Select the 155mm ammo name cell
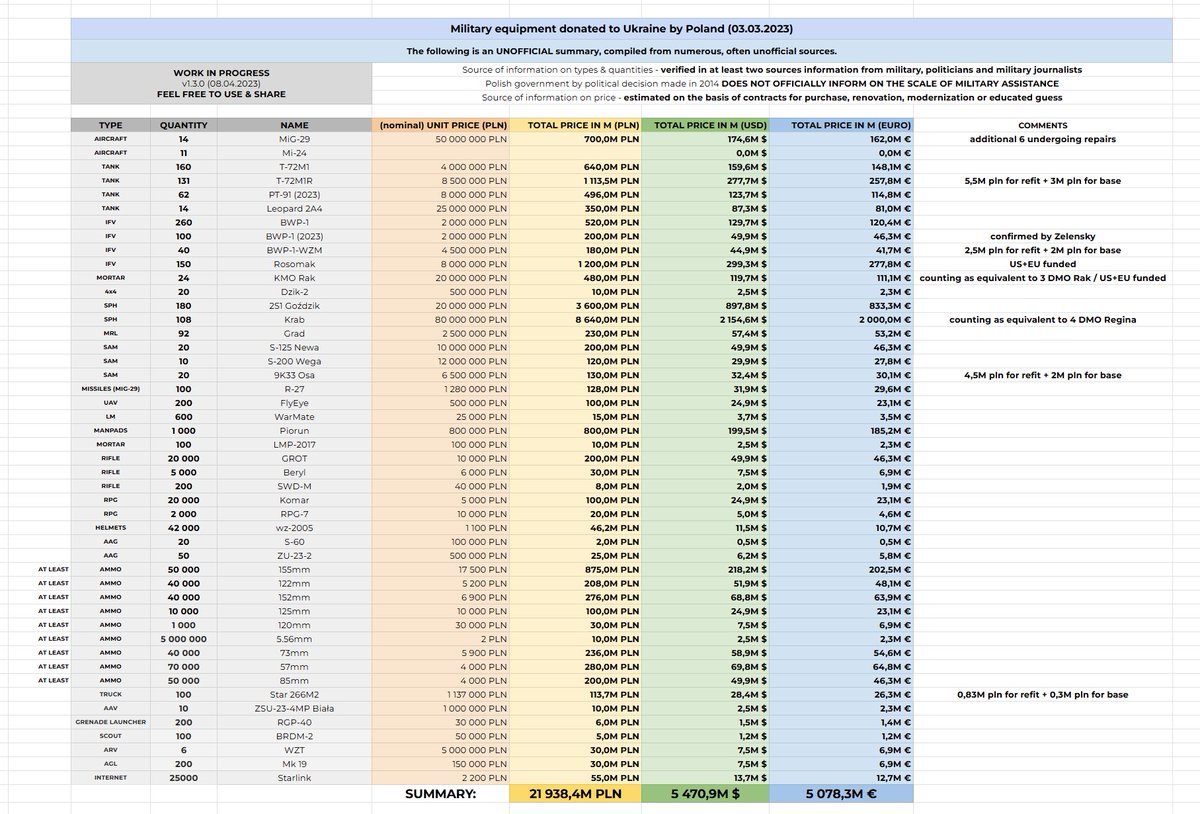 click(x=294, y=568)
